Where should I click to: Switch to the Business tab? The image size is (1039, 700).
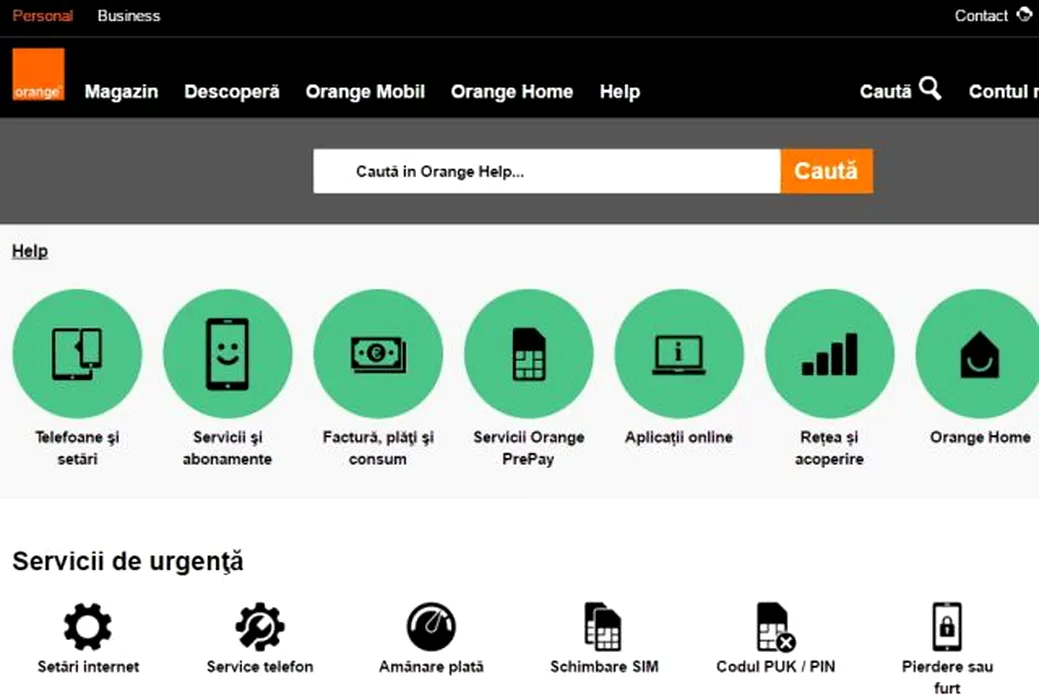click(129, 16)
